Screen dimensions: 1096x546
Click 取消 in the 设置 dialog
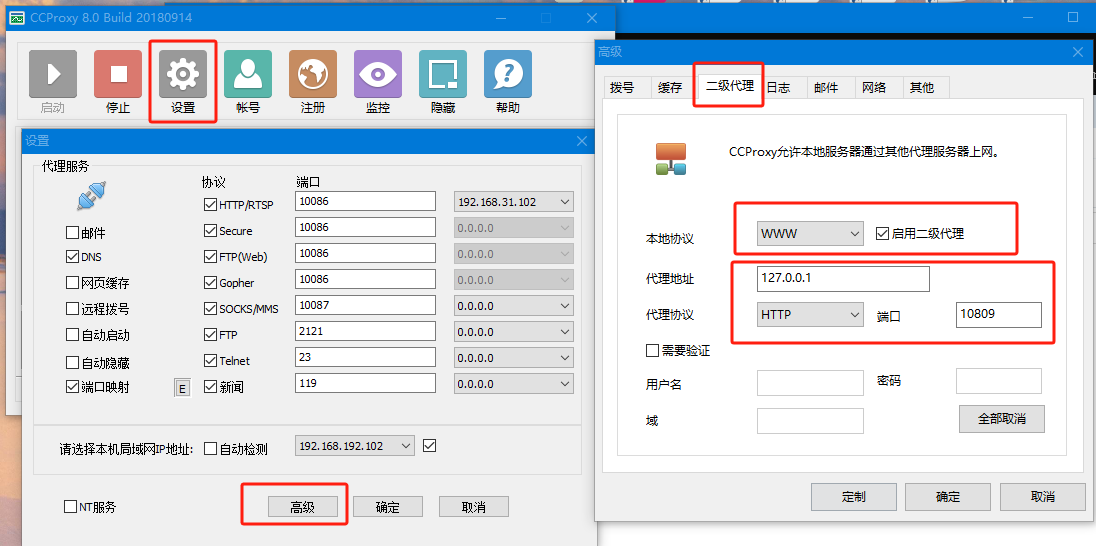pyautogui.click(x=474, y=507)
